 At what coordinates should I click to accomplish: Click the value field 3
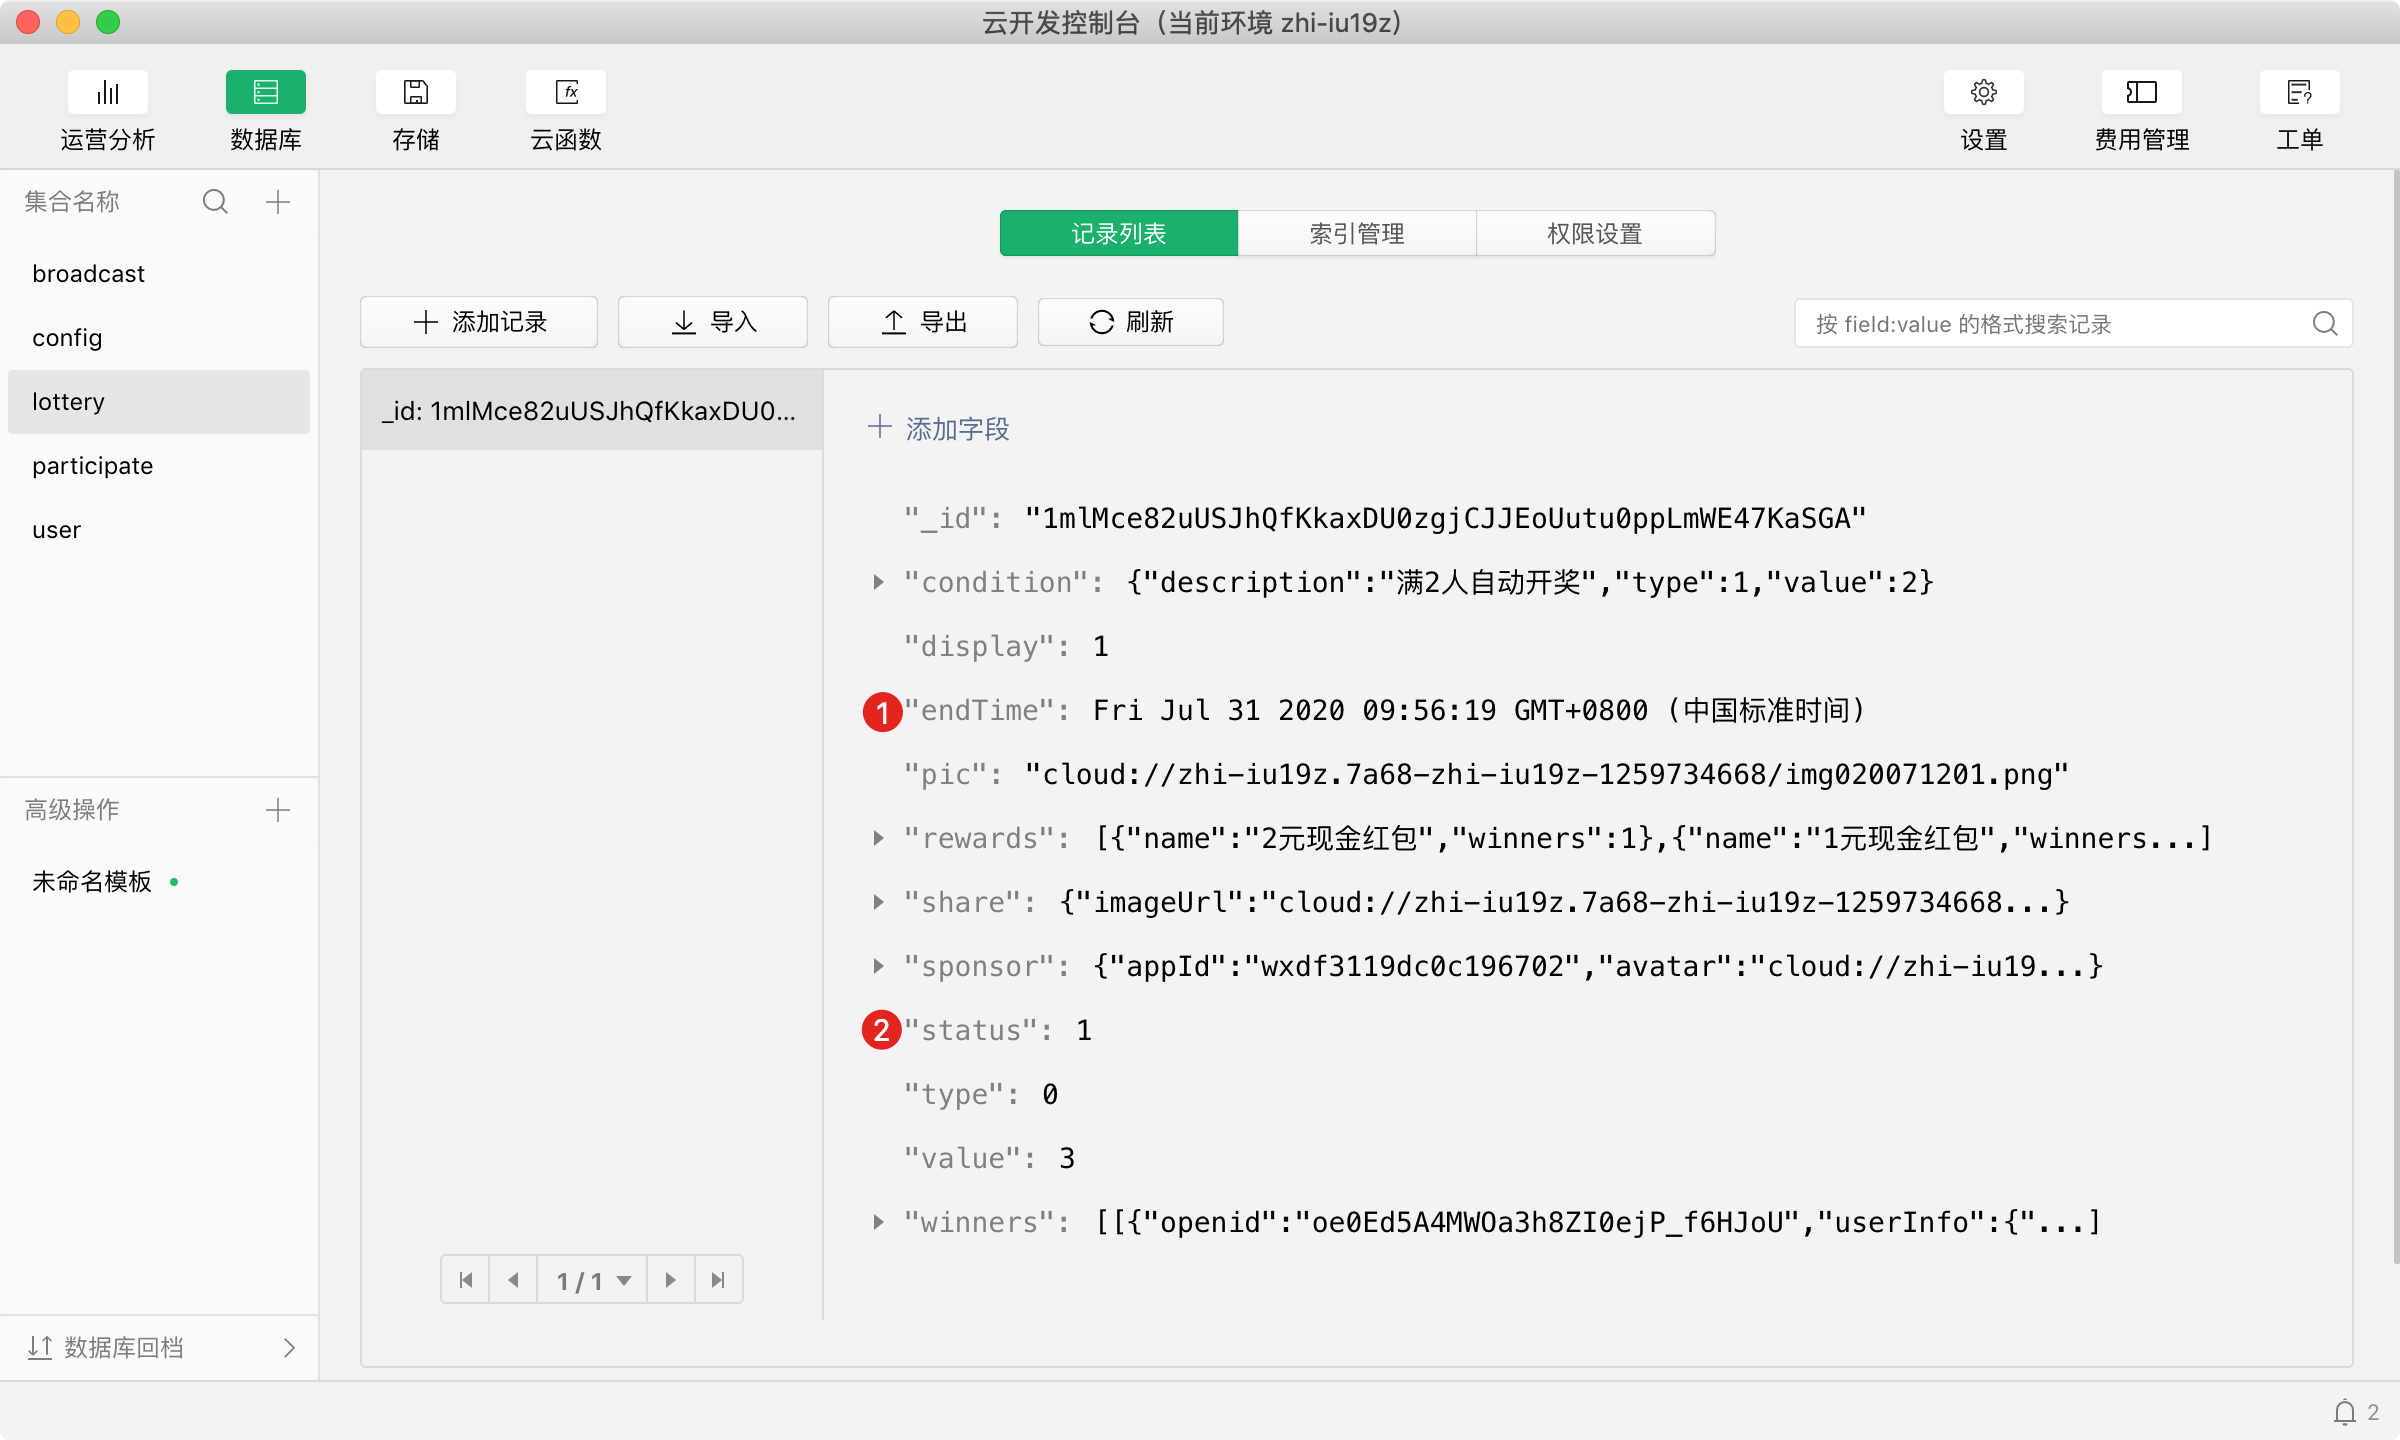1067,1158
